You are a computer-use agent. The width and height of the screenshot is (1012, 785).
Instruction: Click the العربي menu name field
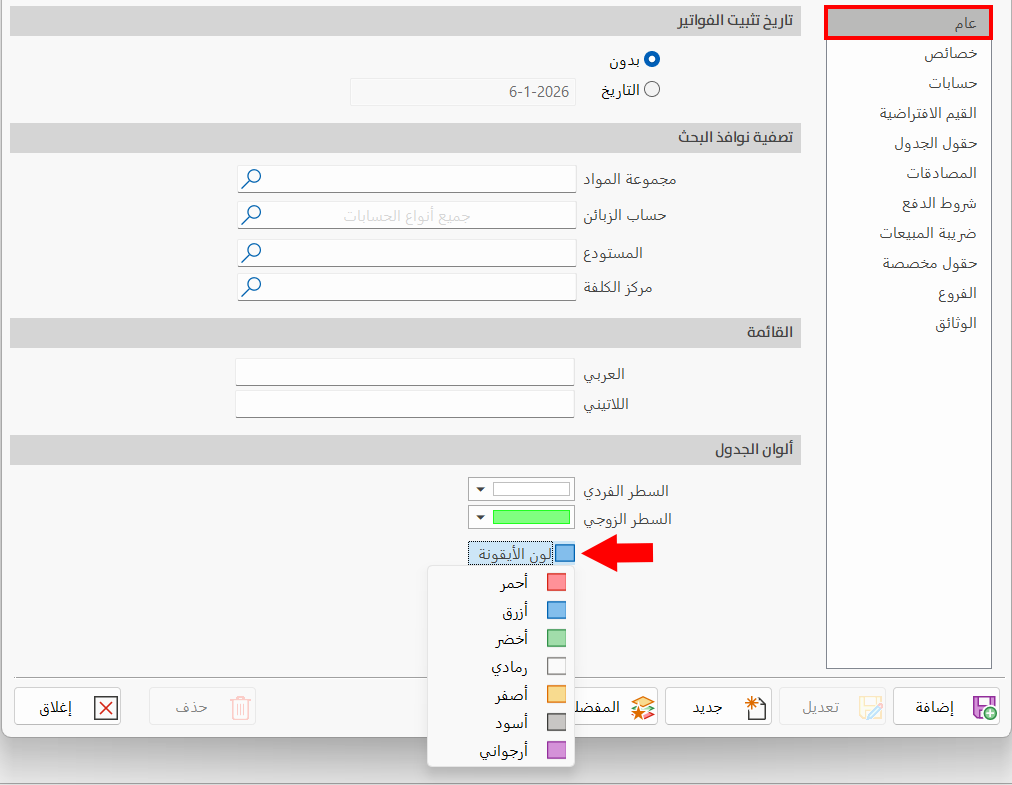coord(405,372)
